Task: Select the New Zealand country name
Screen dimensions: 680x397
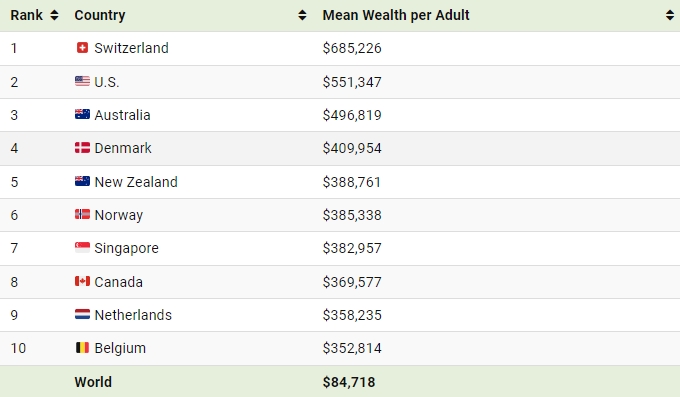Action: coord(136,182)
